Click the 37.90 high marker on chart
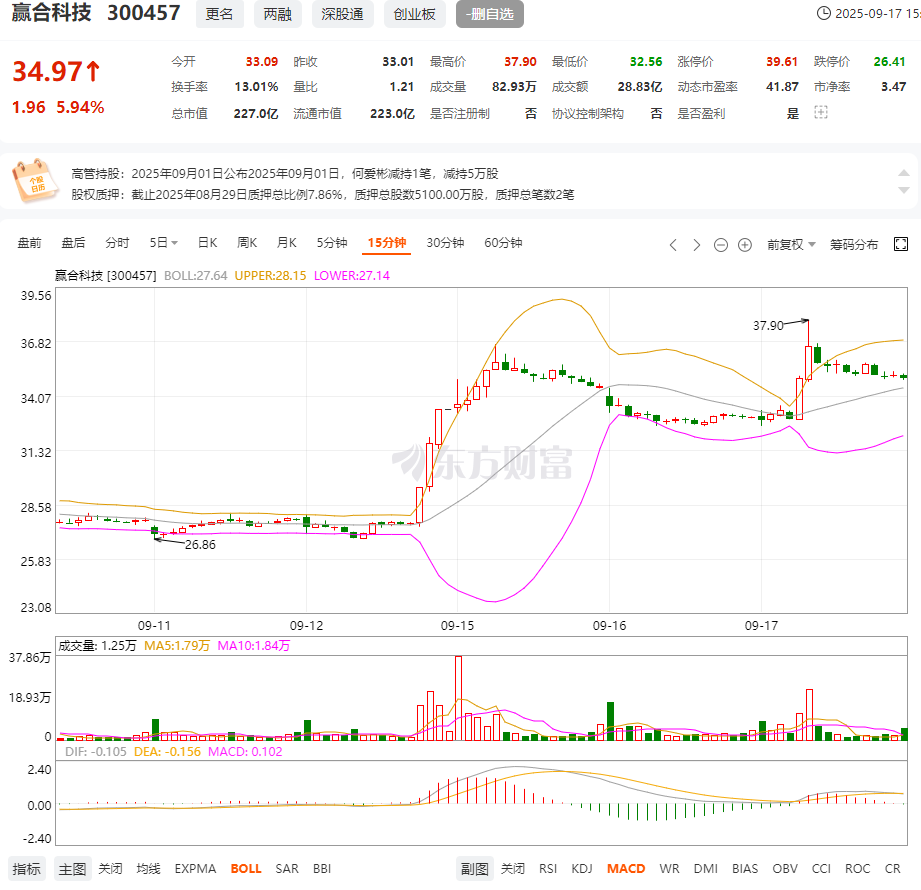This screenshot has height=890, width=921. point(768,325)
